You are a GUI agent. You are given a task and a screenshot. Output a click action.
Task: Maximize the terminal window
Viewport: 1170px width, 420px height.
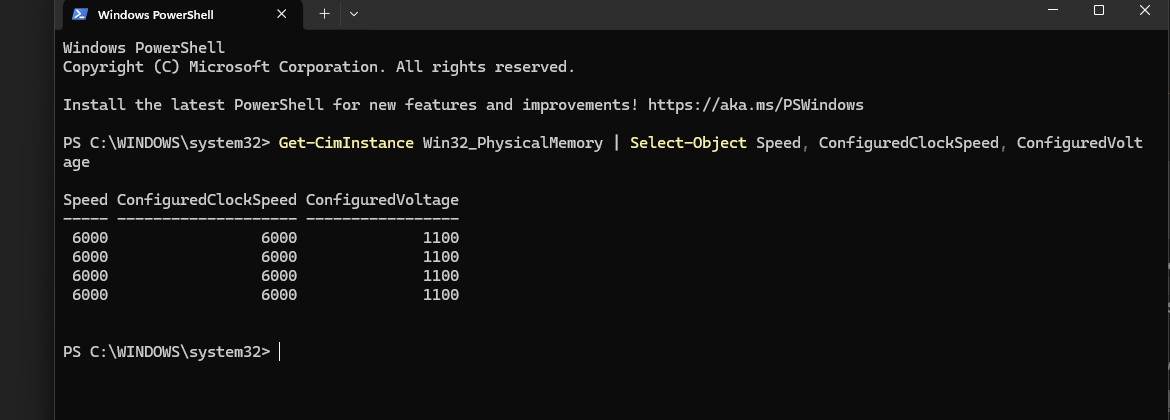(x=1099, y=10)
